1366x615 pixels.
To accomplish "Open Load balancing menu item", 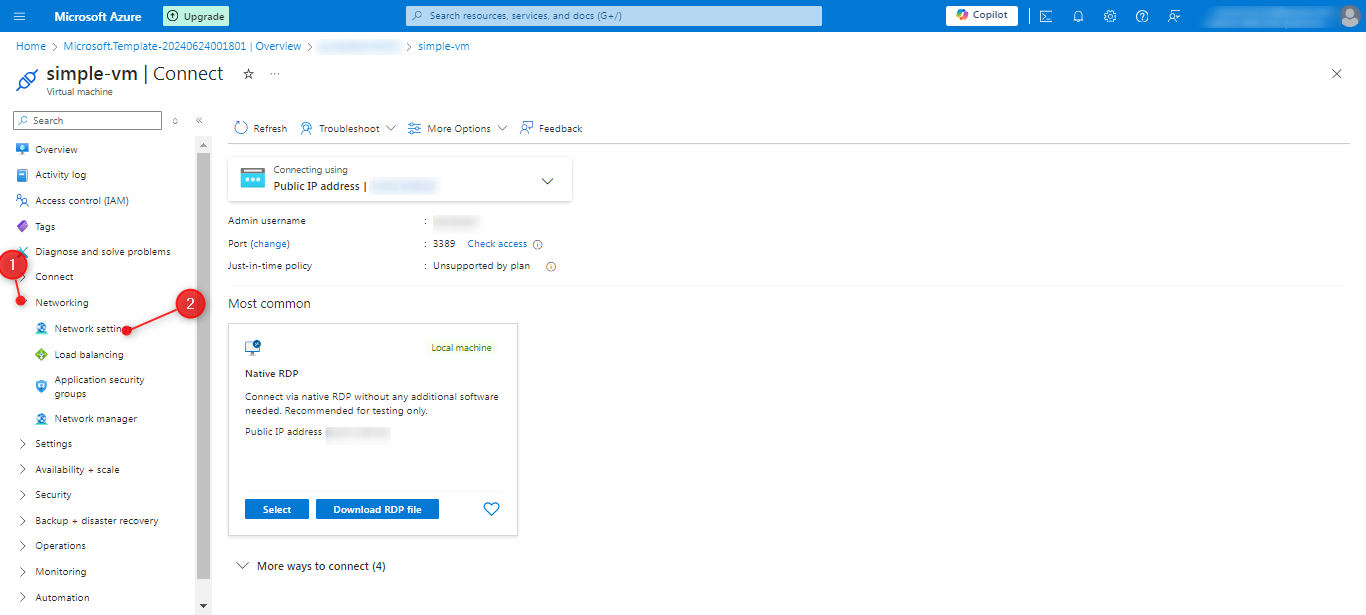I will [x=89, y=354].
